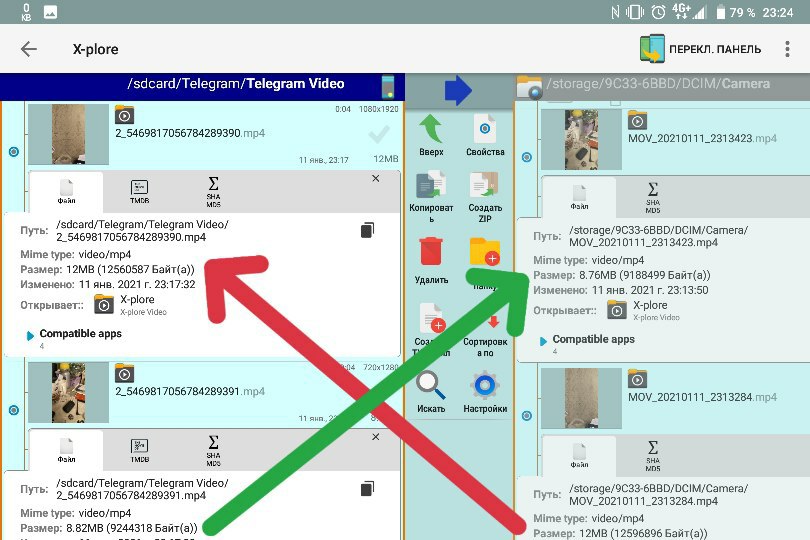Select file name MOV_20210111_2313423.mp4 in list
The width and height of the screenshot is (810, 540).
coord(702,138)
